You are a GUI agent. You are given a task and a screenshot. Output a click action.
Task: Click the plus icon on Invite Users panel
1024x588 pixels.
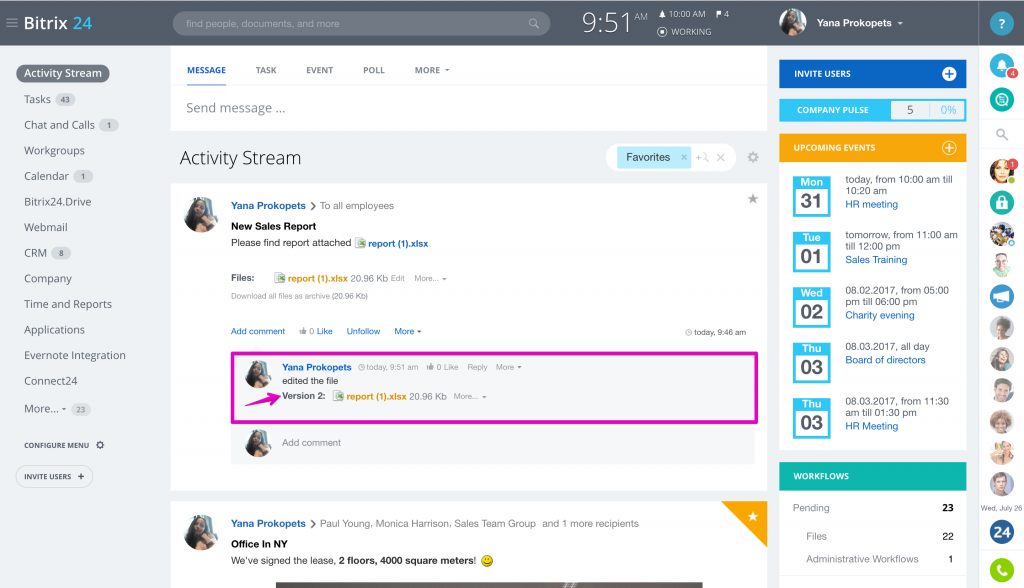949,74
